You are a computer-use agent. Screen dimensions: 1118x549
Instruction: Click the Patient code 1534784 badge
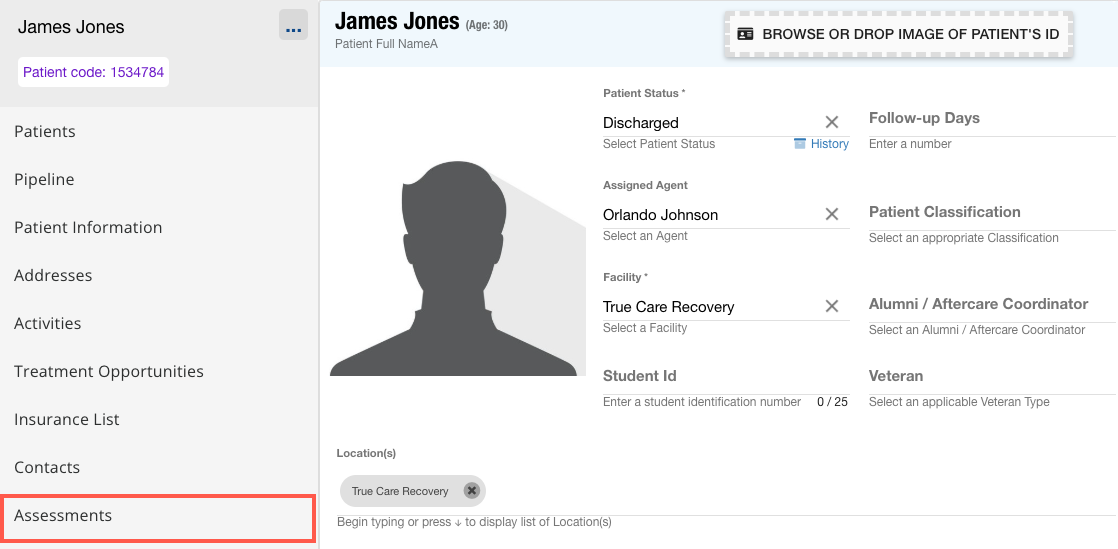(94, 72)
